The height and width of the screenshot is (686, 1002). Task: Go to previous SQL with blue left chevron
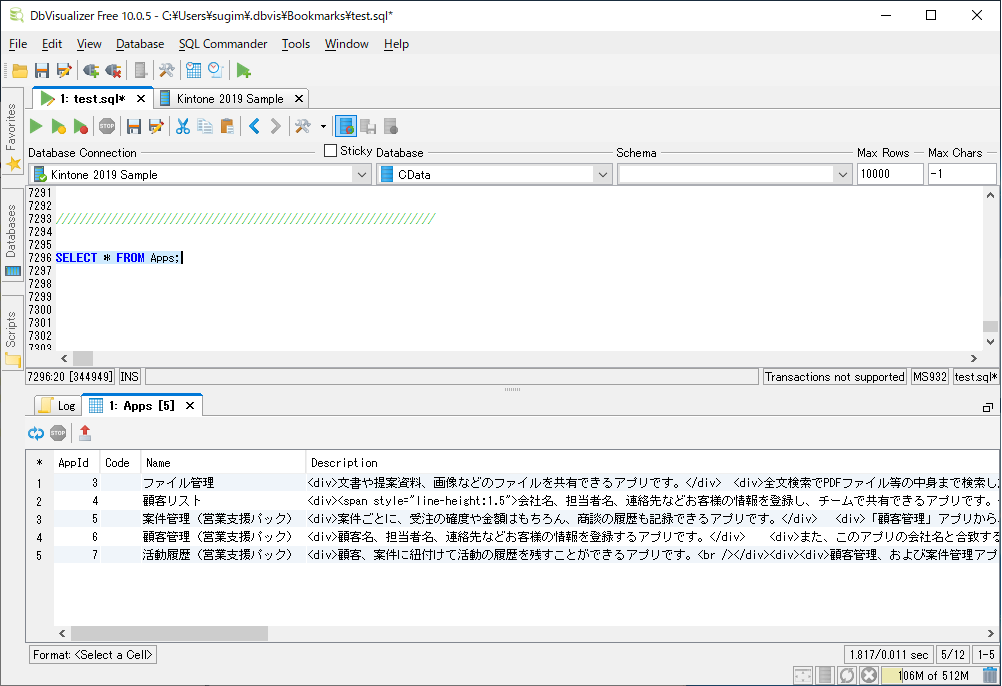[254, 126]
